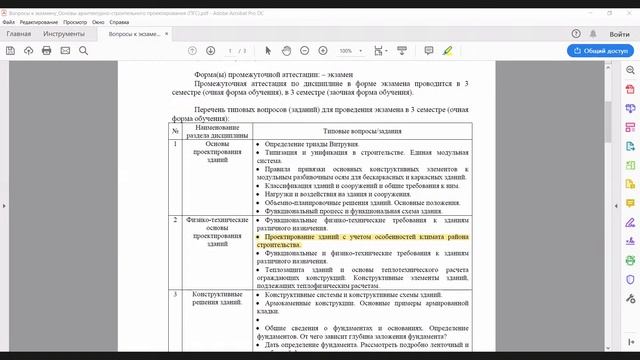The width and height of the screenshot is (640, 360).
Task: Open Protect shield tool in right pane
Action: (x=630, y=280)
